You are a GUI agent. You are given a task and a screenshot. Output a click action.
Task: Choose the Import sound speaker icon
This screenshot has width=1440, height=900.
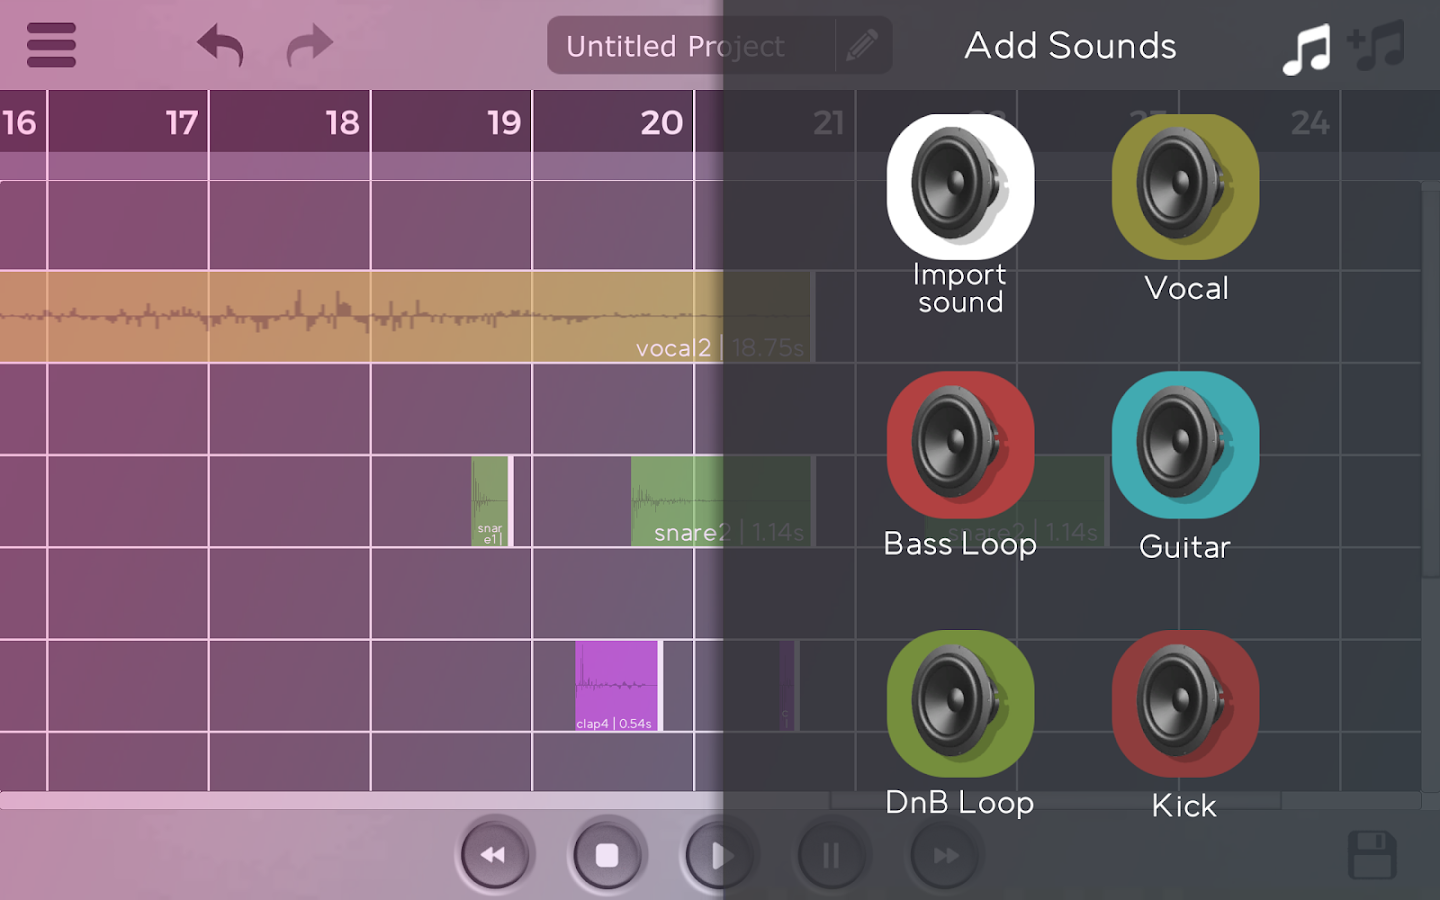click(x=960, y=187)
